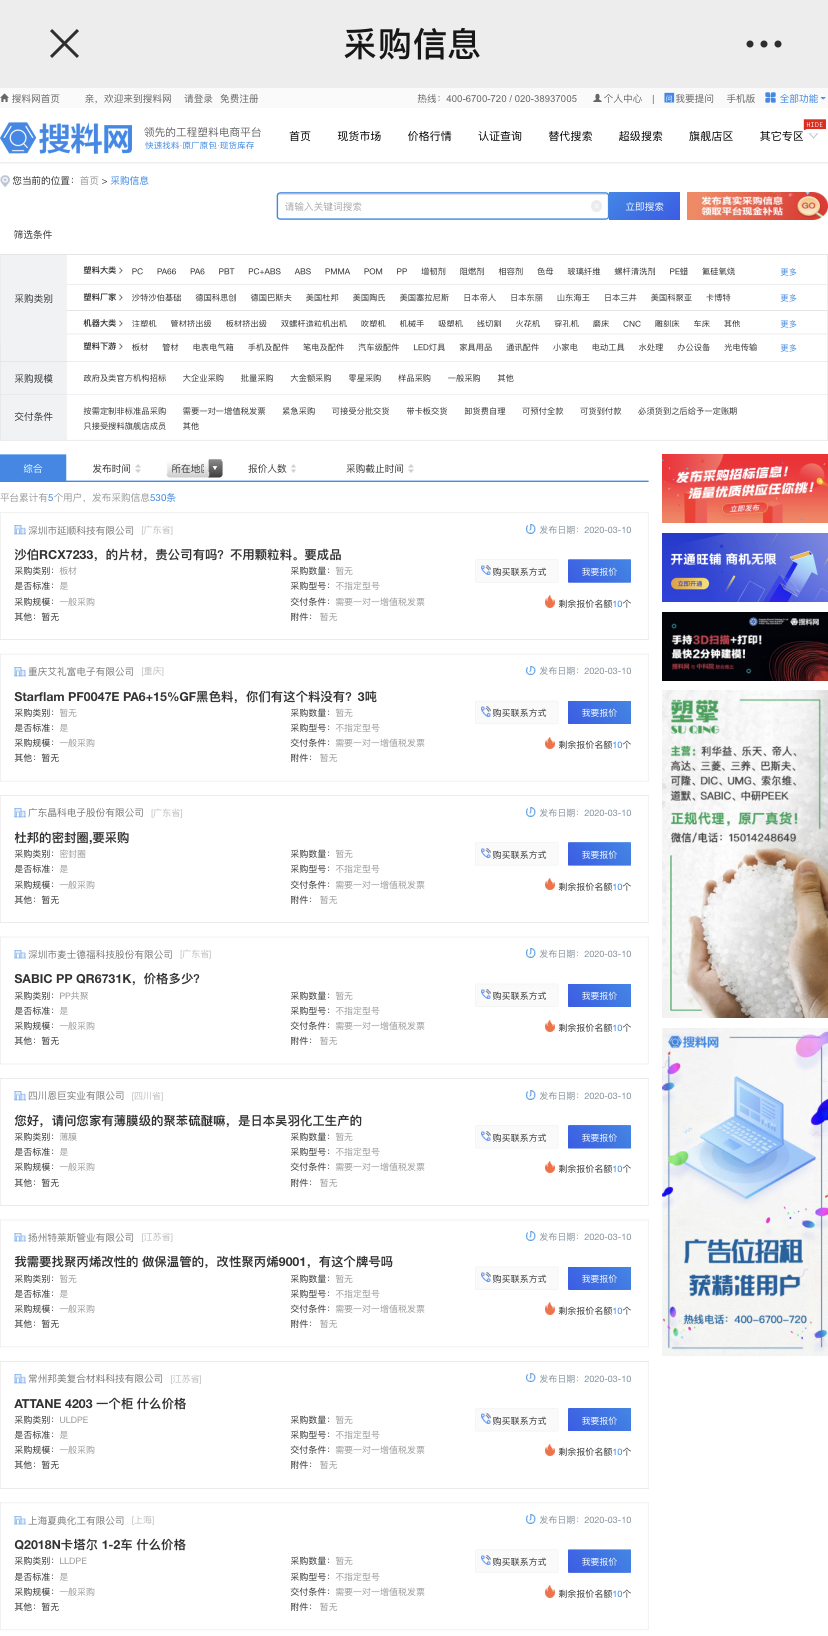The image size is (828, 1636).
Task: Click the clear icon in search box
Action: pos(596,206)
